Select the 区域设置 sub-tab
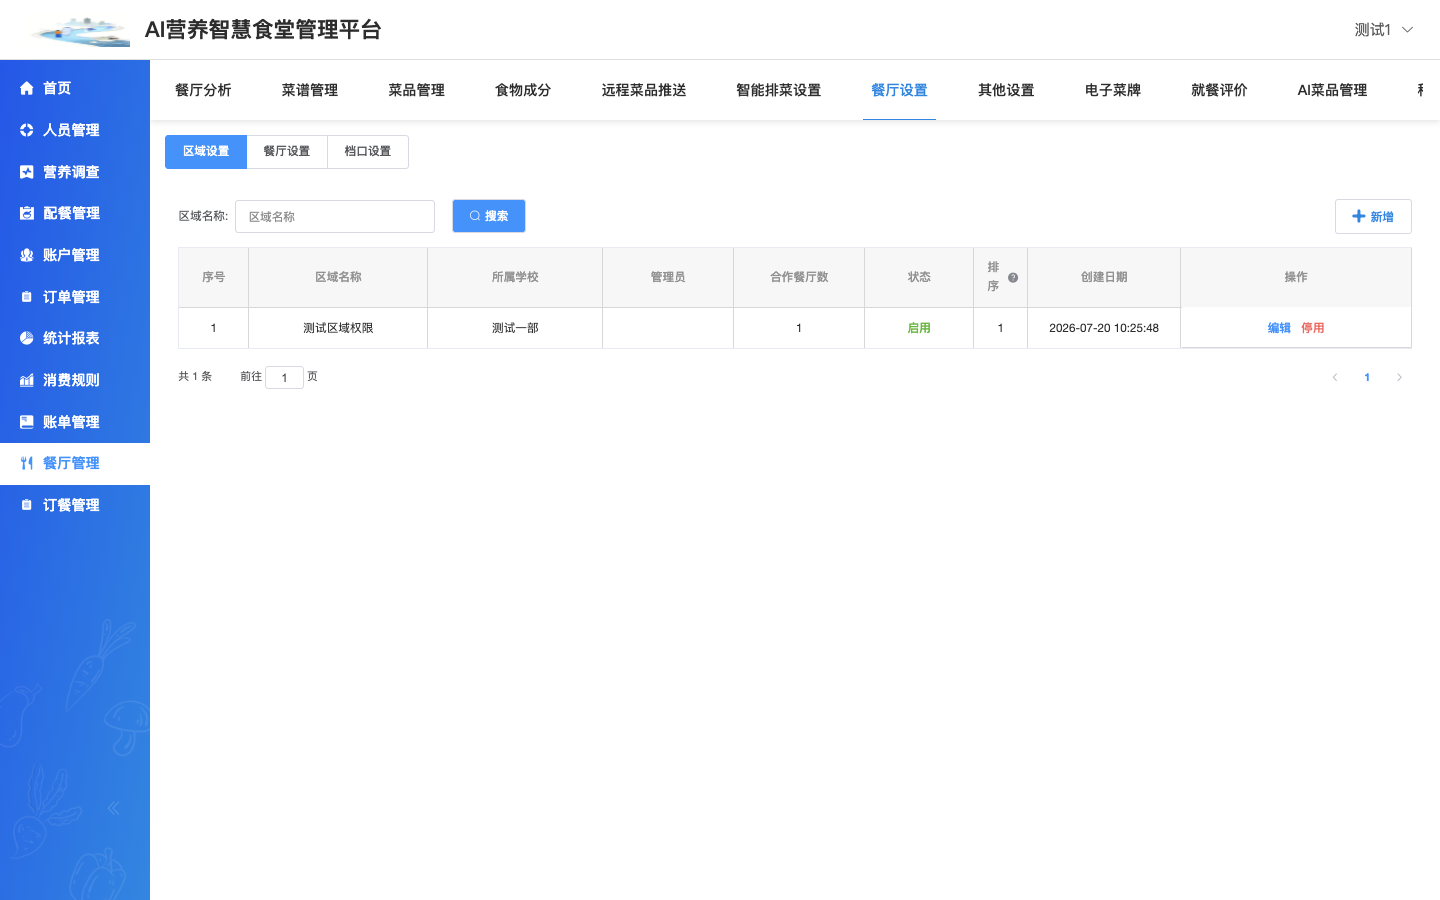 206,152
